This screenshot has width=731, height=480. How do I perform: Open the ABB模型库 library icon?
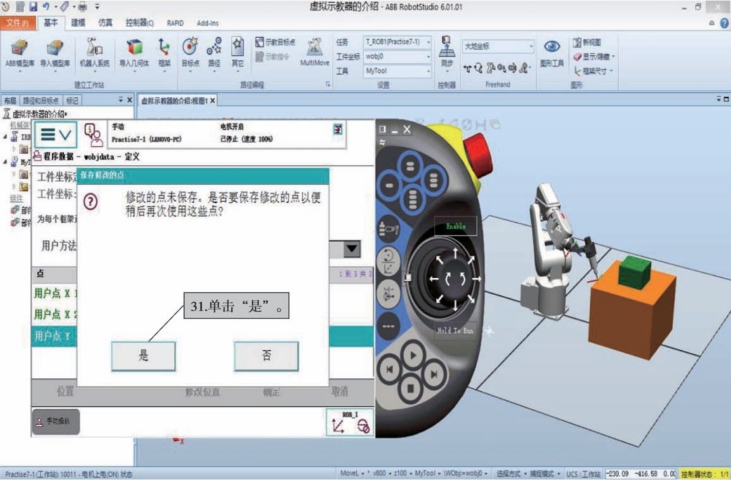click(x=19, y=53)
